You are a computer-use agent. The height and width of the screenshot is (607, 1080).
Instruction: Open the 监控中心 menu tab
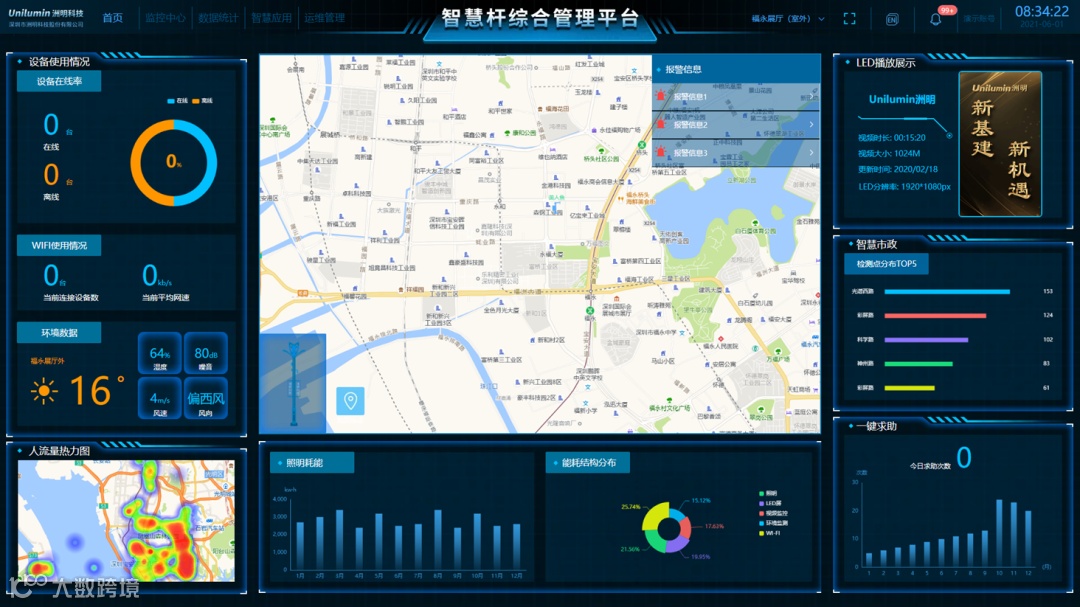pyautogui.click(x=165, y=18)
